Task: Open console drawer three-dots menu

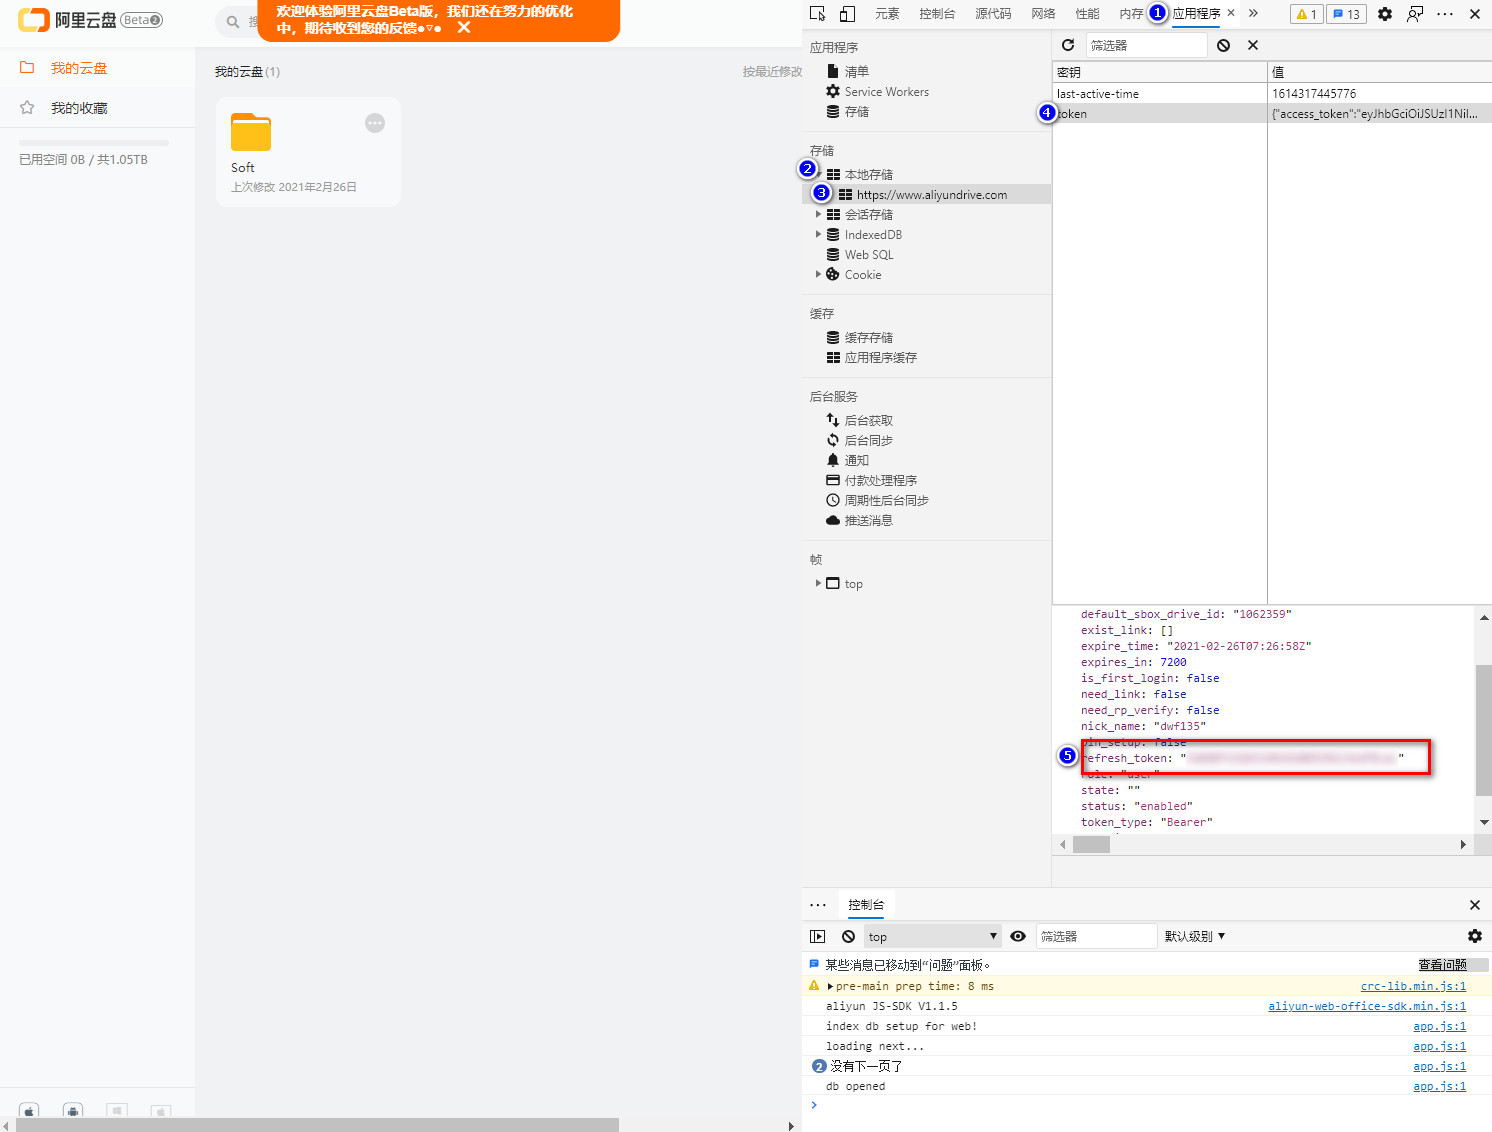Action: point(818,905)
